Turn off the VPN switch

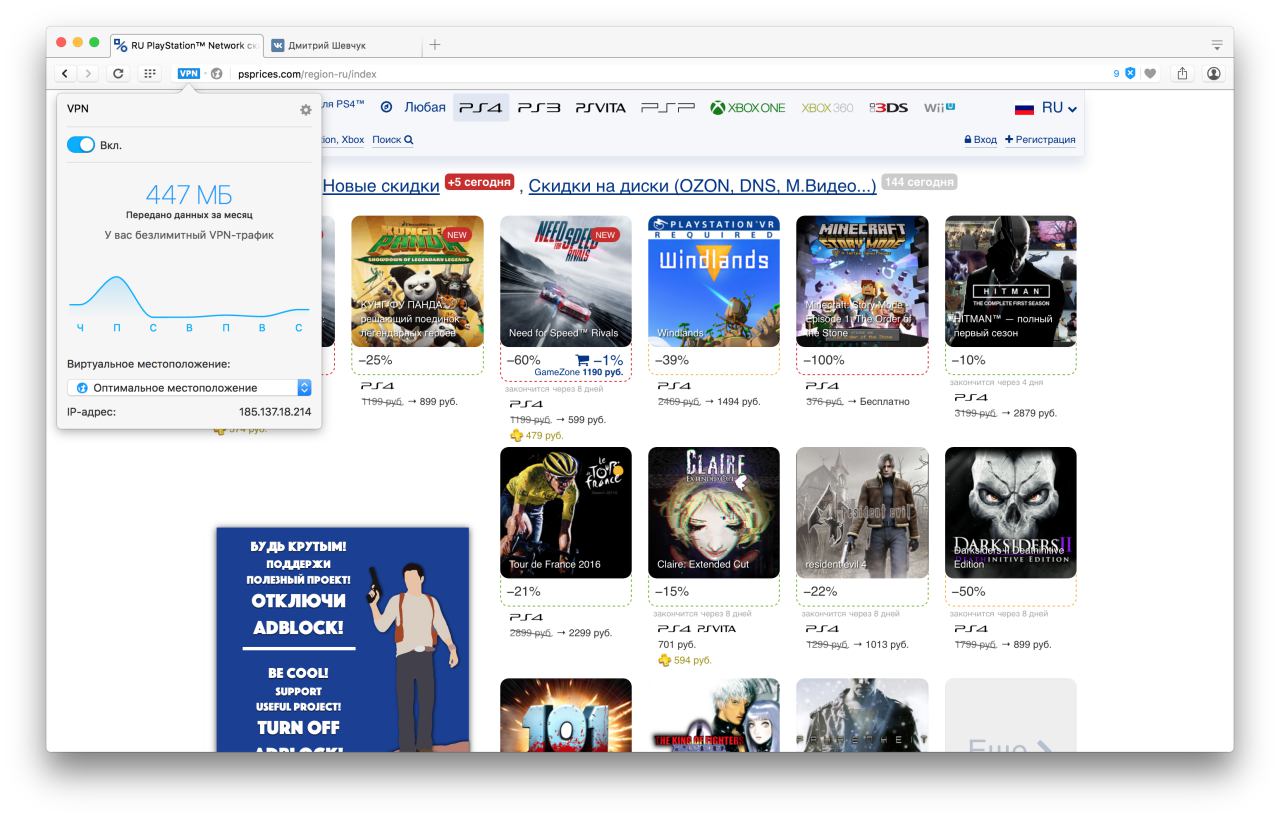coord(81,145)
